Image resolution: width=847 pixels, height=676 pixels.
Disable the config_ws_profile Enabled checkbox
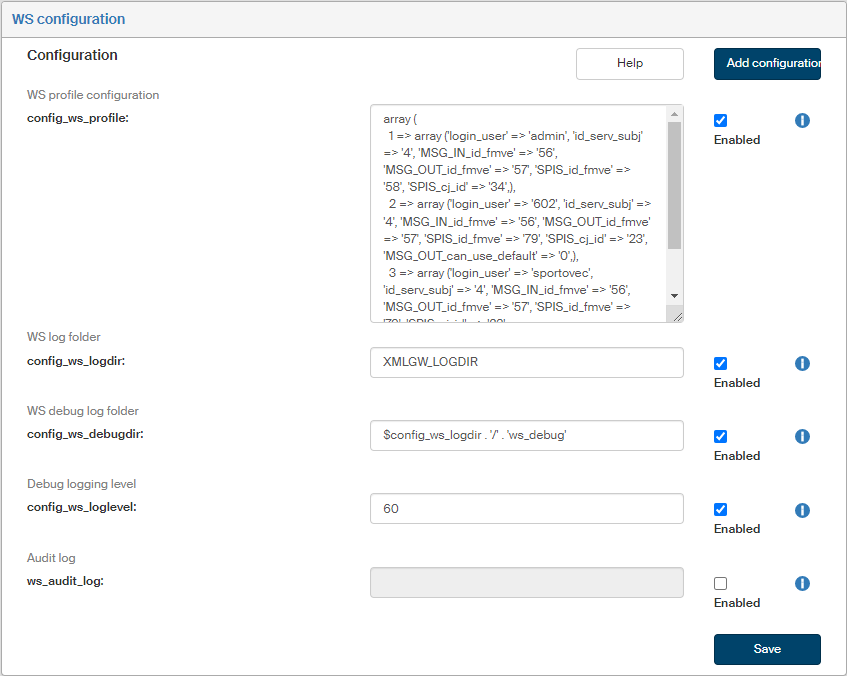click(721, 121)
